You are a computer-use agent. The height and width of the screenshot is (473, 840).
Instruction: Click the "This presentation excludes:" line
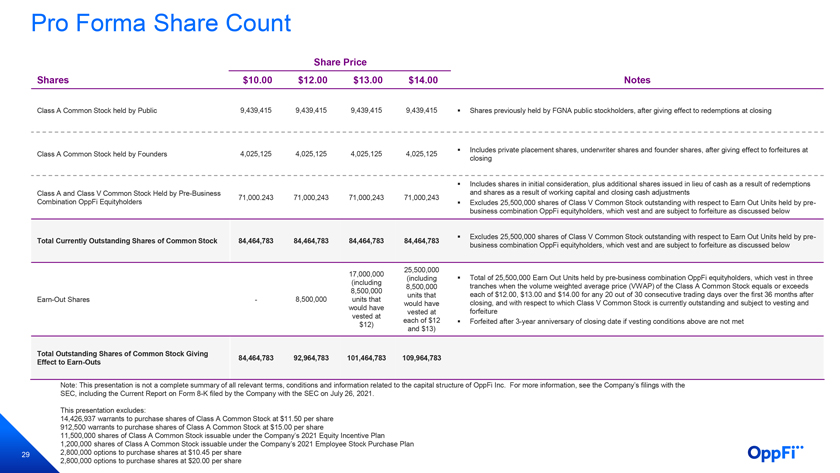click(x=103, y=410)
